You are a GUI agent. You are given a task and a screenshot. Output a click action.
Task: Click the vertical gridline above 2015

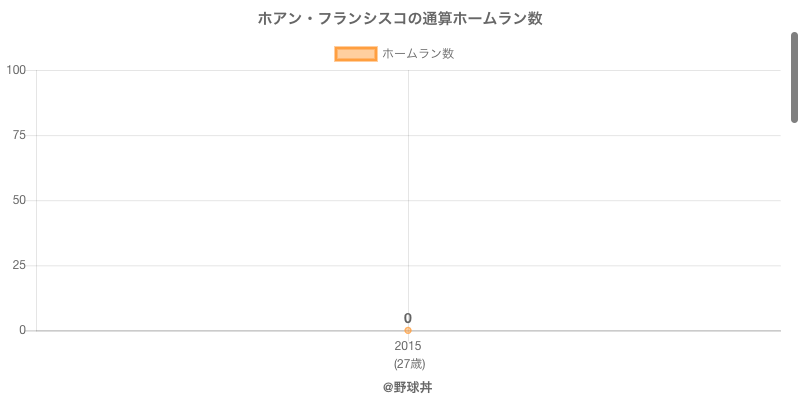click(408, 170)
